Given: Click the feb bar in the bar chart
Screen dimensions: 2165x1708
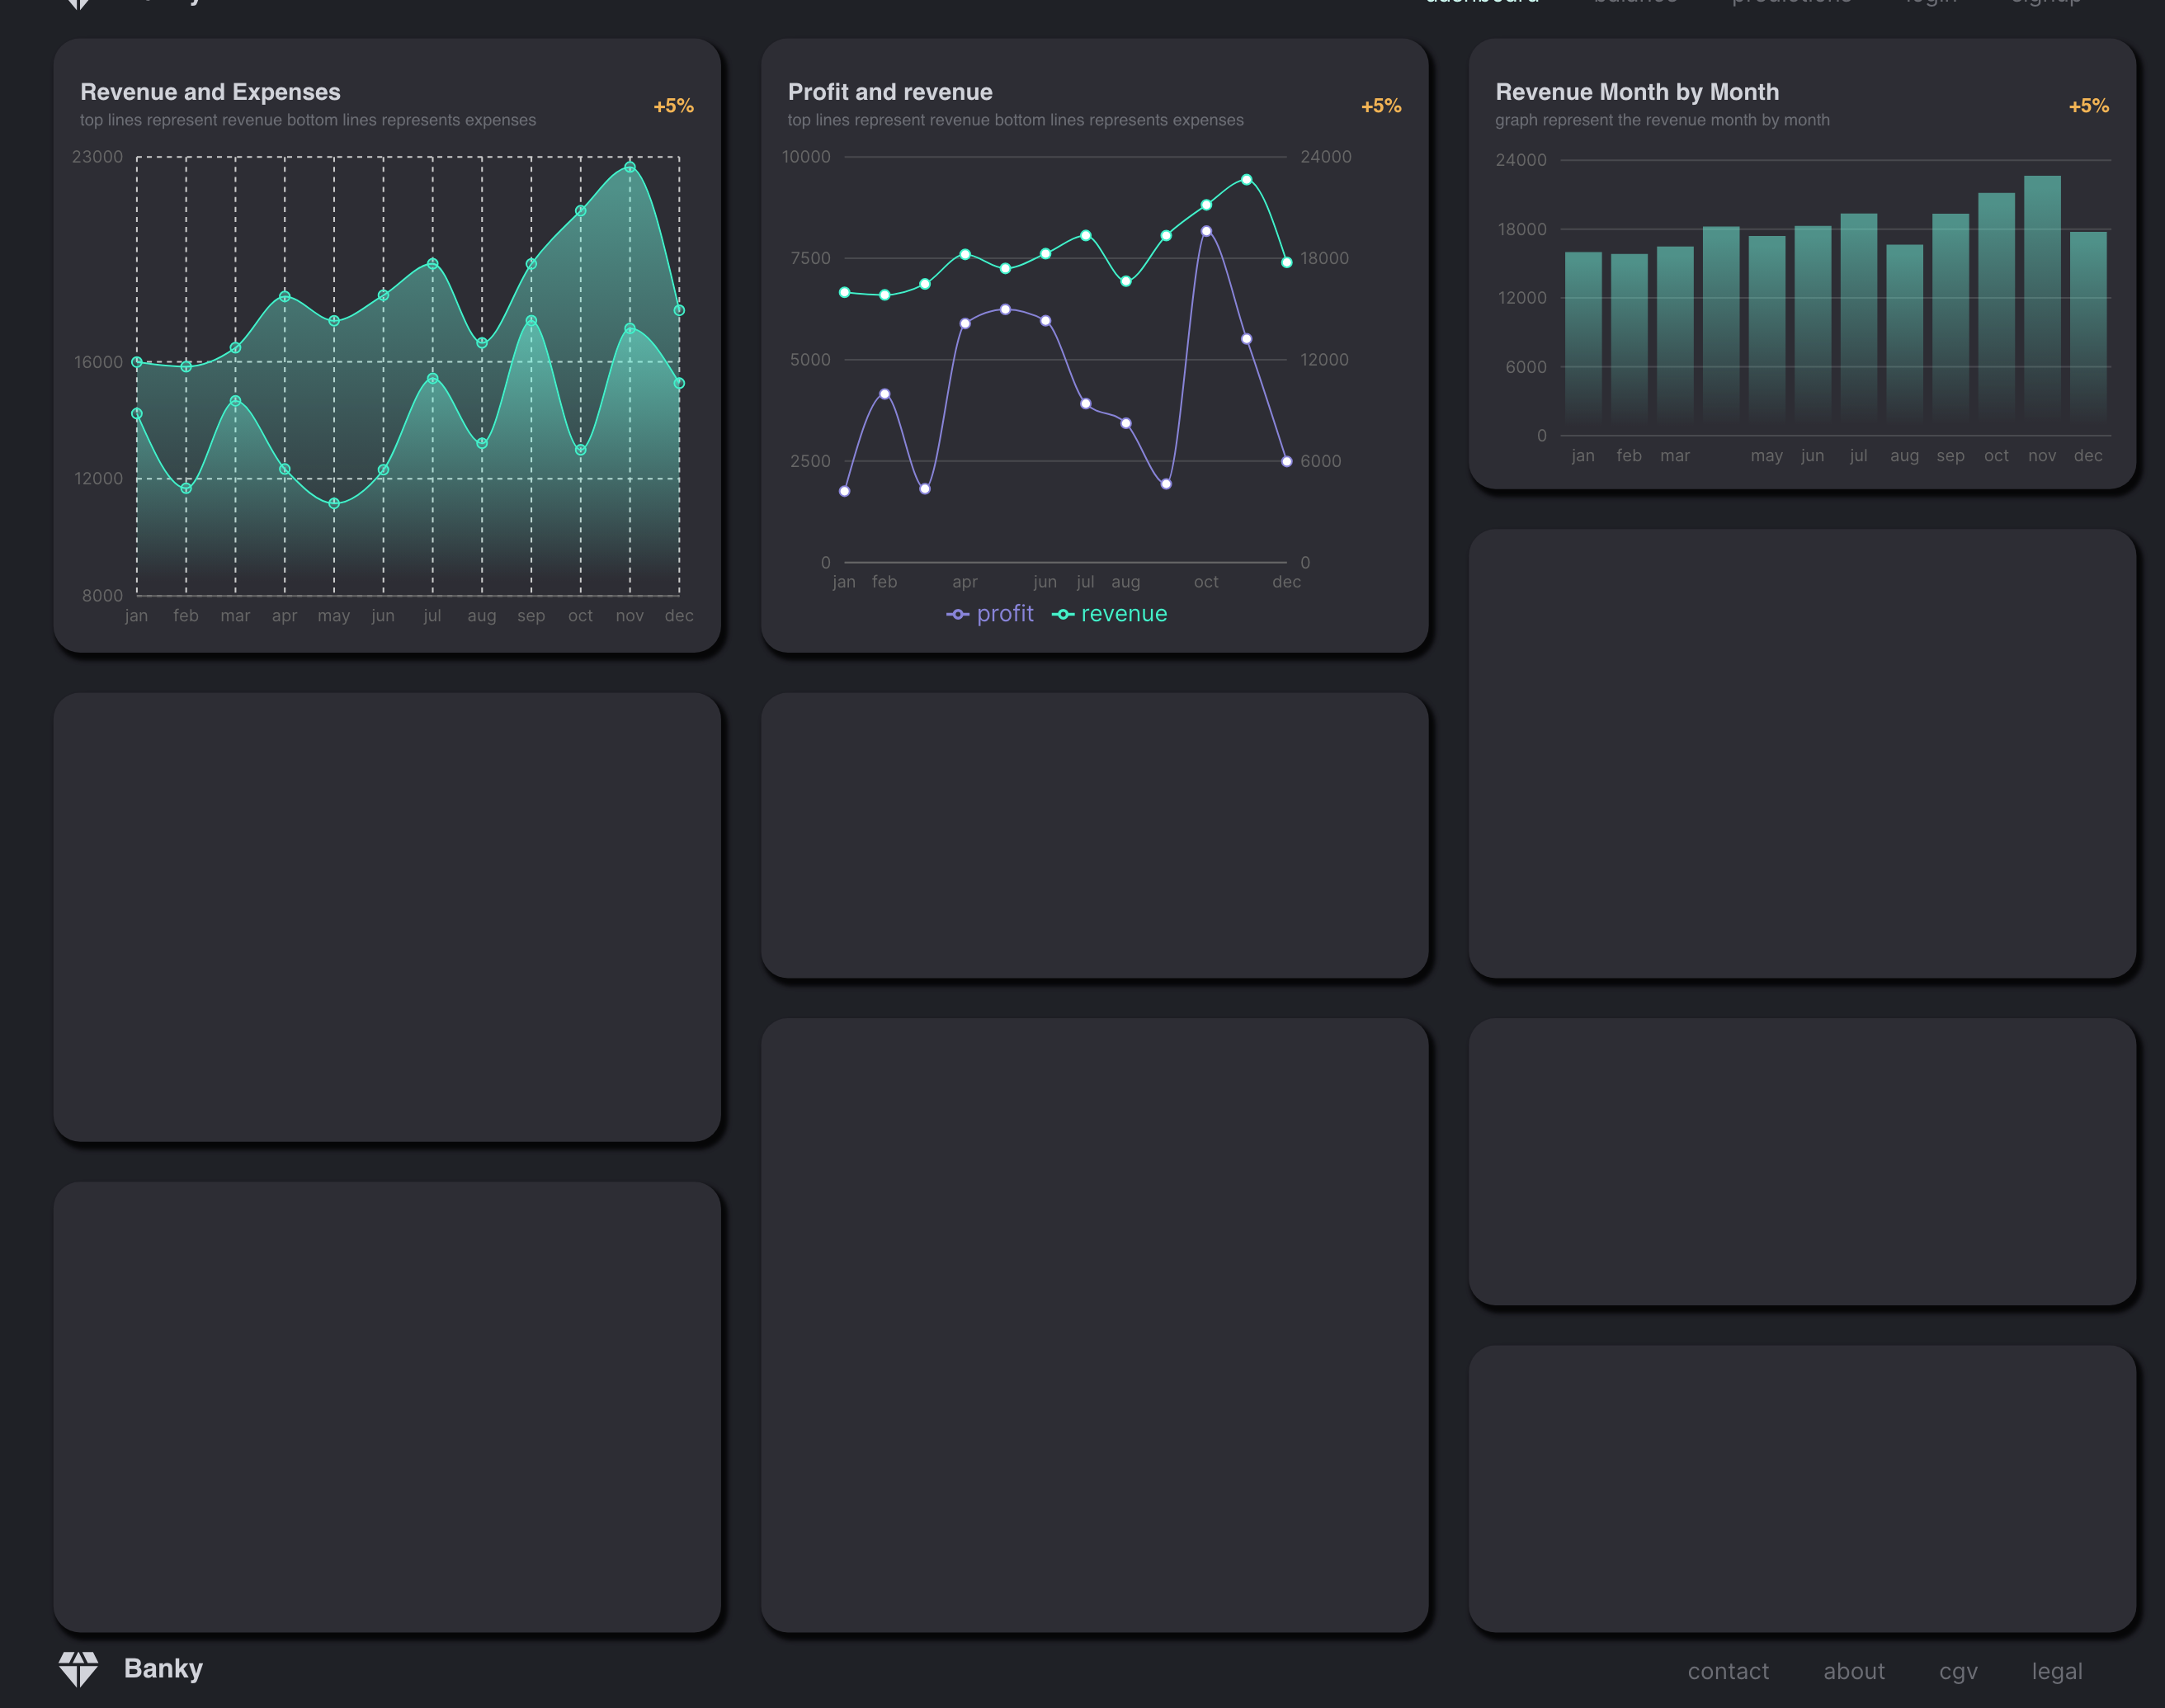Looking at the screenshot, I should click(1629, 344).
